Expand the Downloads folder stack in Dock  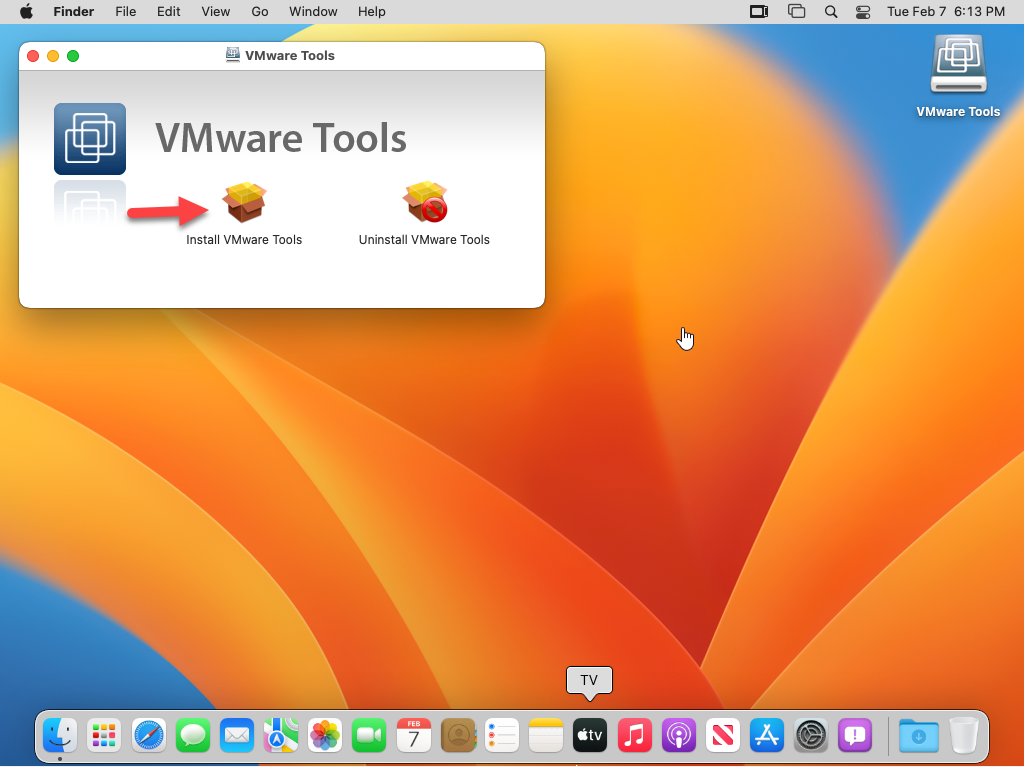pos(918,736)
